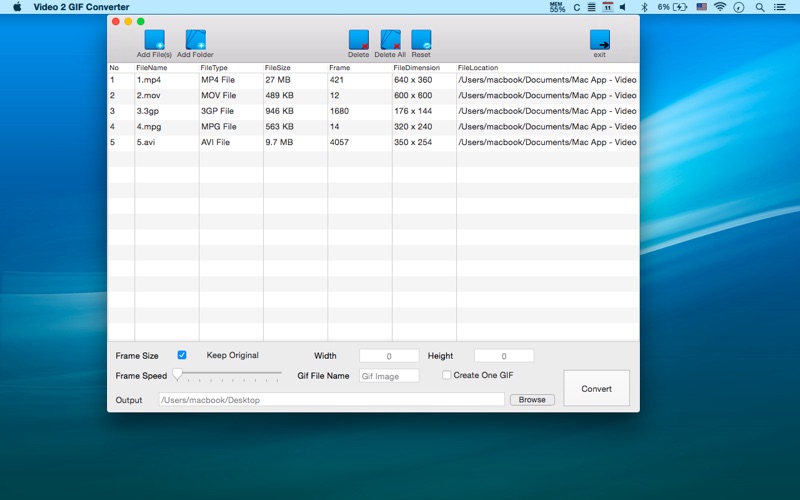Select the 1.mp4 file row
800x500 pixels.
click(373, 80)
